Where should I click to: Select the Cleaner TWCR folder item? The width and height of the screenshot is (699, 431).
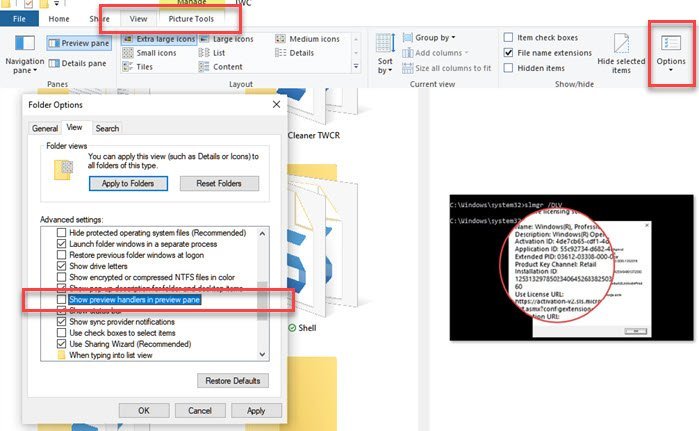click(x=314, y=135)
